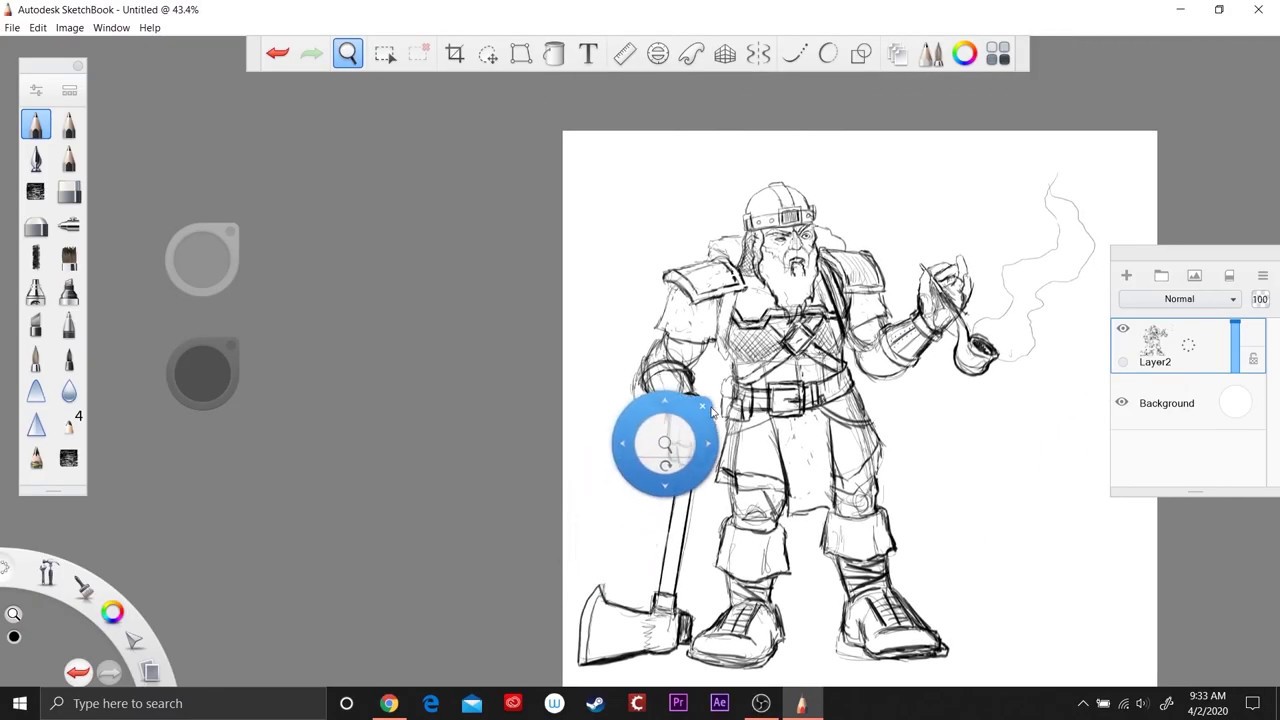This screenshot has width=1280, height=720.
Task: Open the Brush Palette icon in toolbar
Action: [x=931, y=54]
